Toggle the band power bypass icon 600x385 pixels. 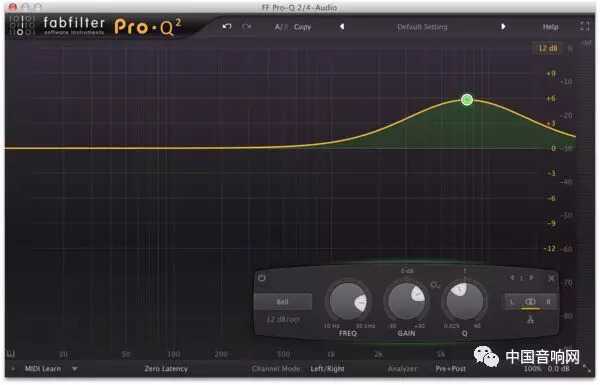tap(262, 278)
